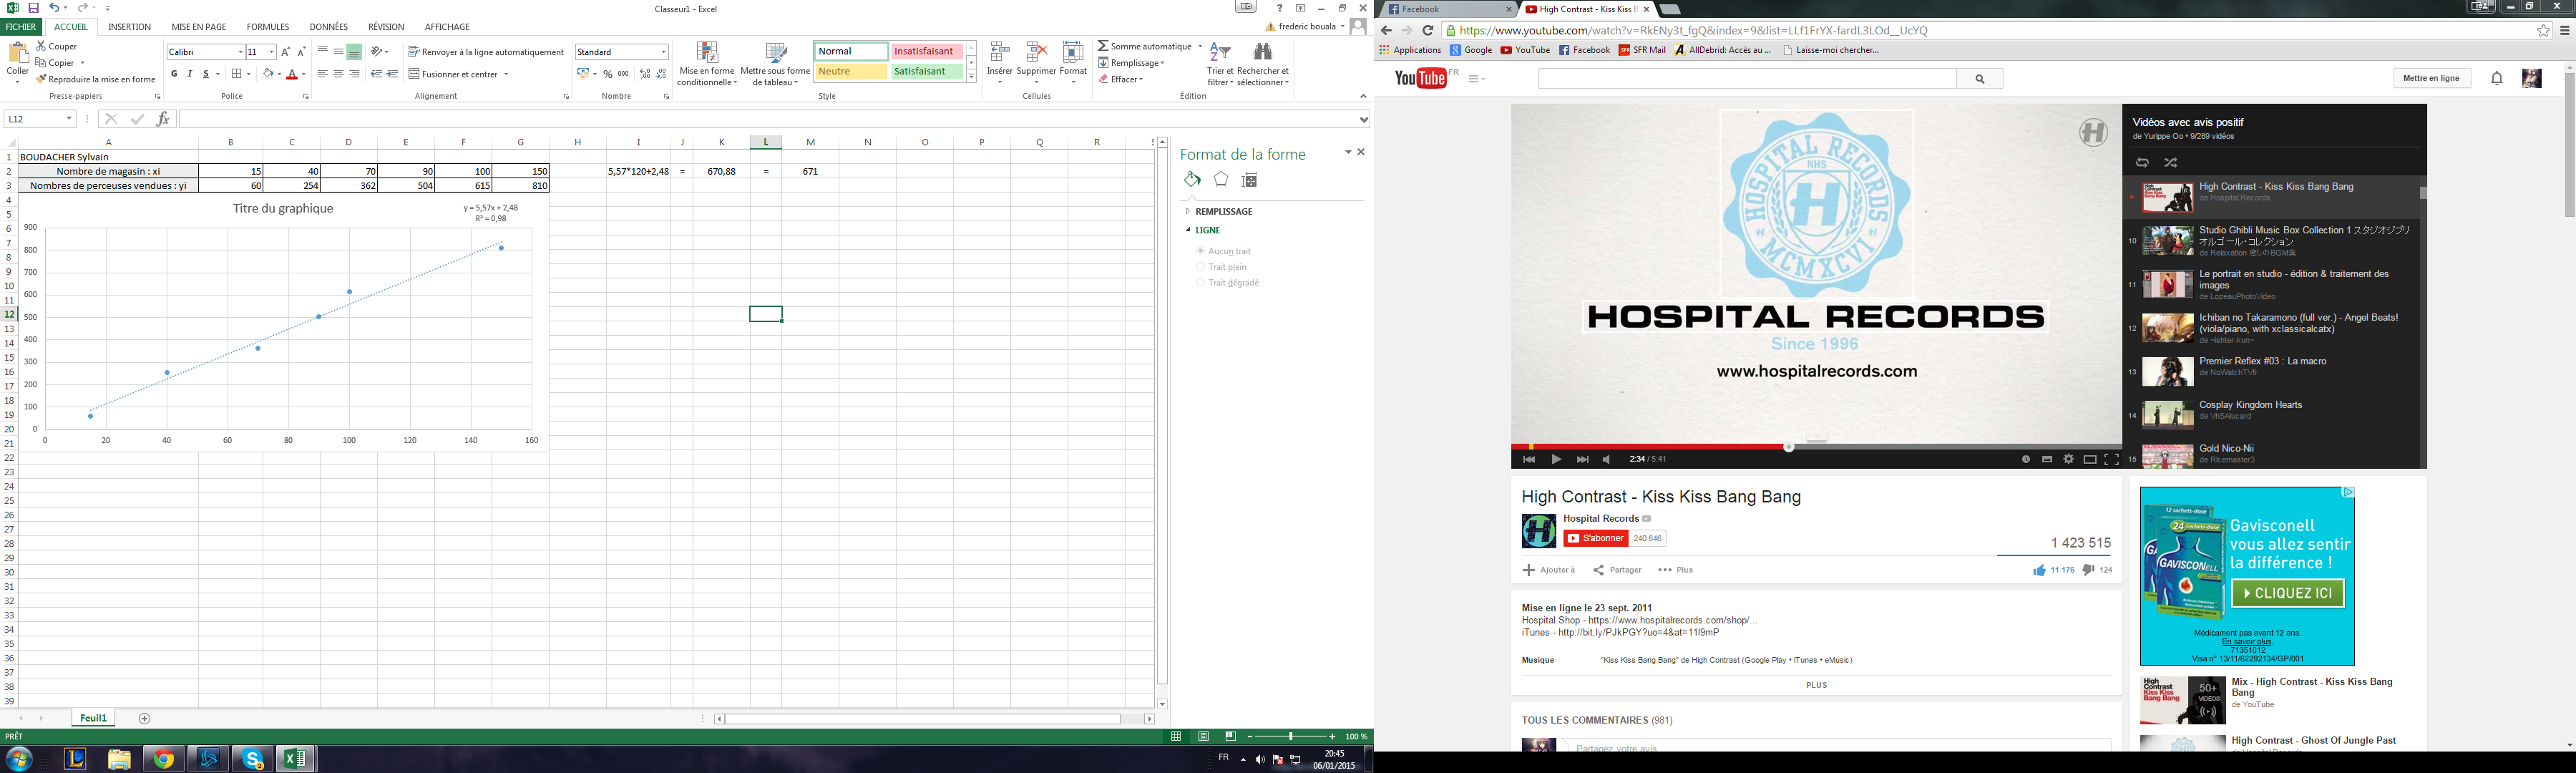
Task: Open the font size dropdown
Action: click(271, 52)
